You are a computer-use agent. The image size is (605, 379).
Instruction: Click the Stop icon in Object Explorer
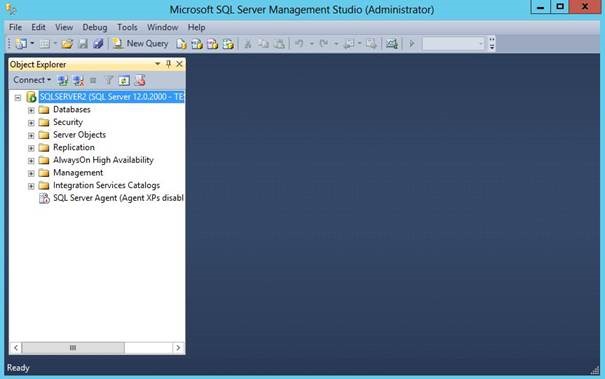pyautogui.click(x=93, y=80)
